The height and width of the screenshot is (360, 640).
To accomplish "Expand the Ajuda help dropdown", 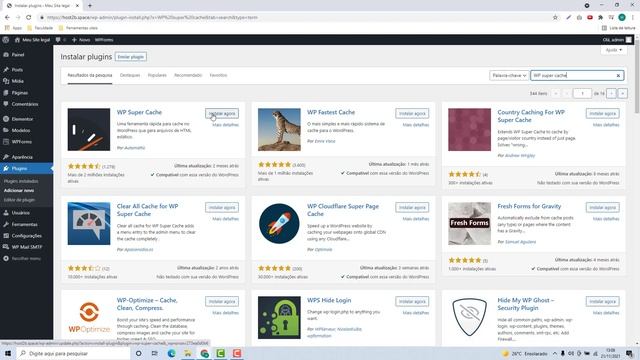I will tap(613, 50).
